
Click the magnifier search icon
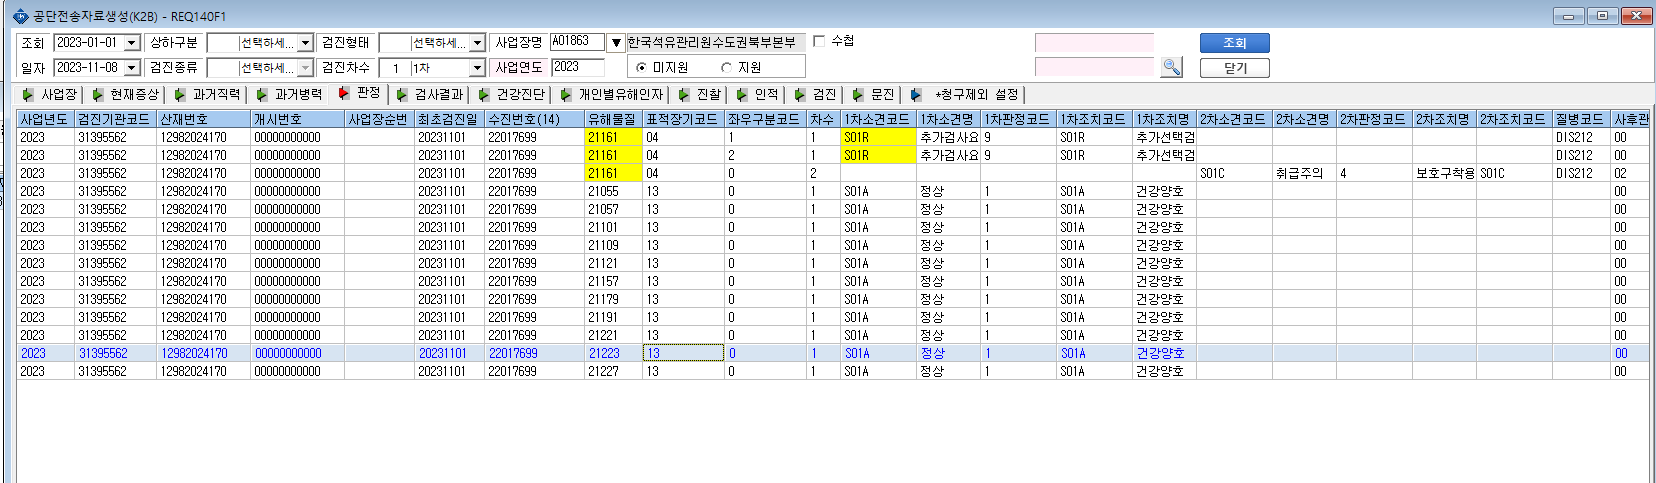tap(1172, 67)
